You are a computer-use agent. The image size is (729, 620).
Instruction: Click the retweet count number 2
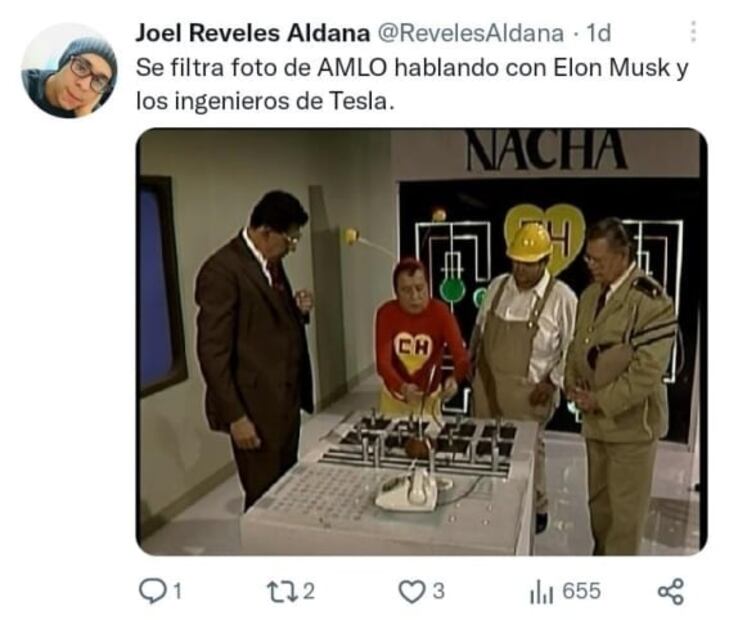coord(309,592)
